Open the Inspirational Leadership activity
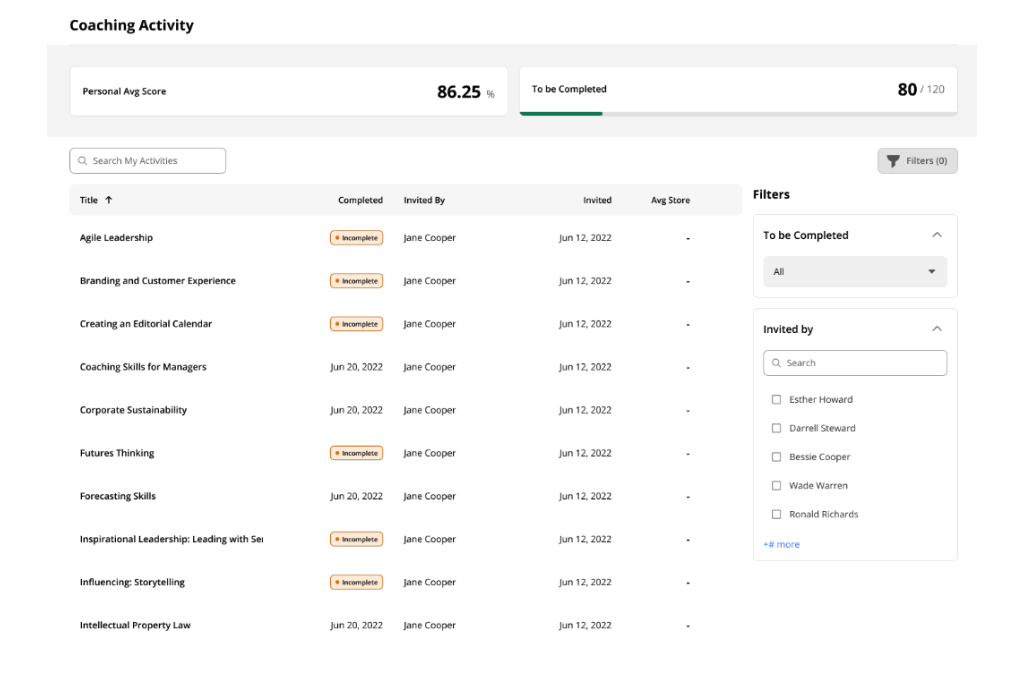Screen dimensions: 1032x674 point(171,539)
